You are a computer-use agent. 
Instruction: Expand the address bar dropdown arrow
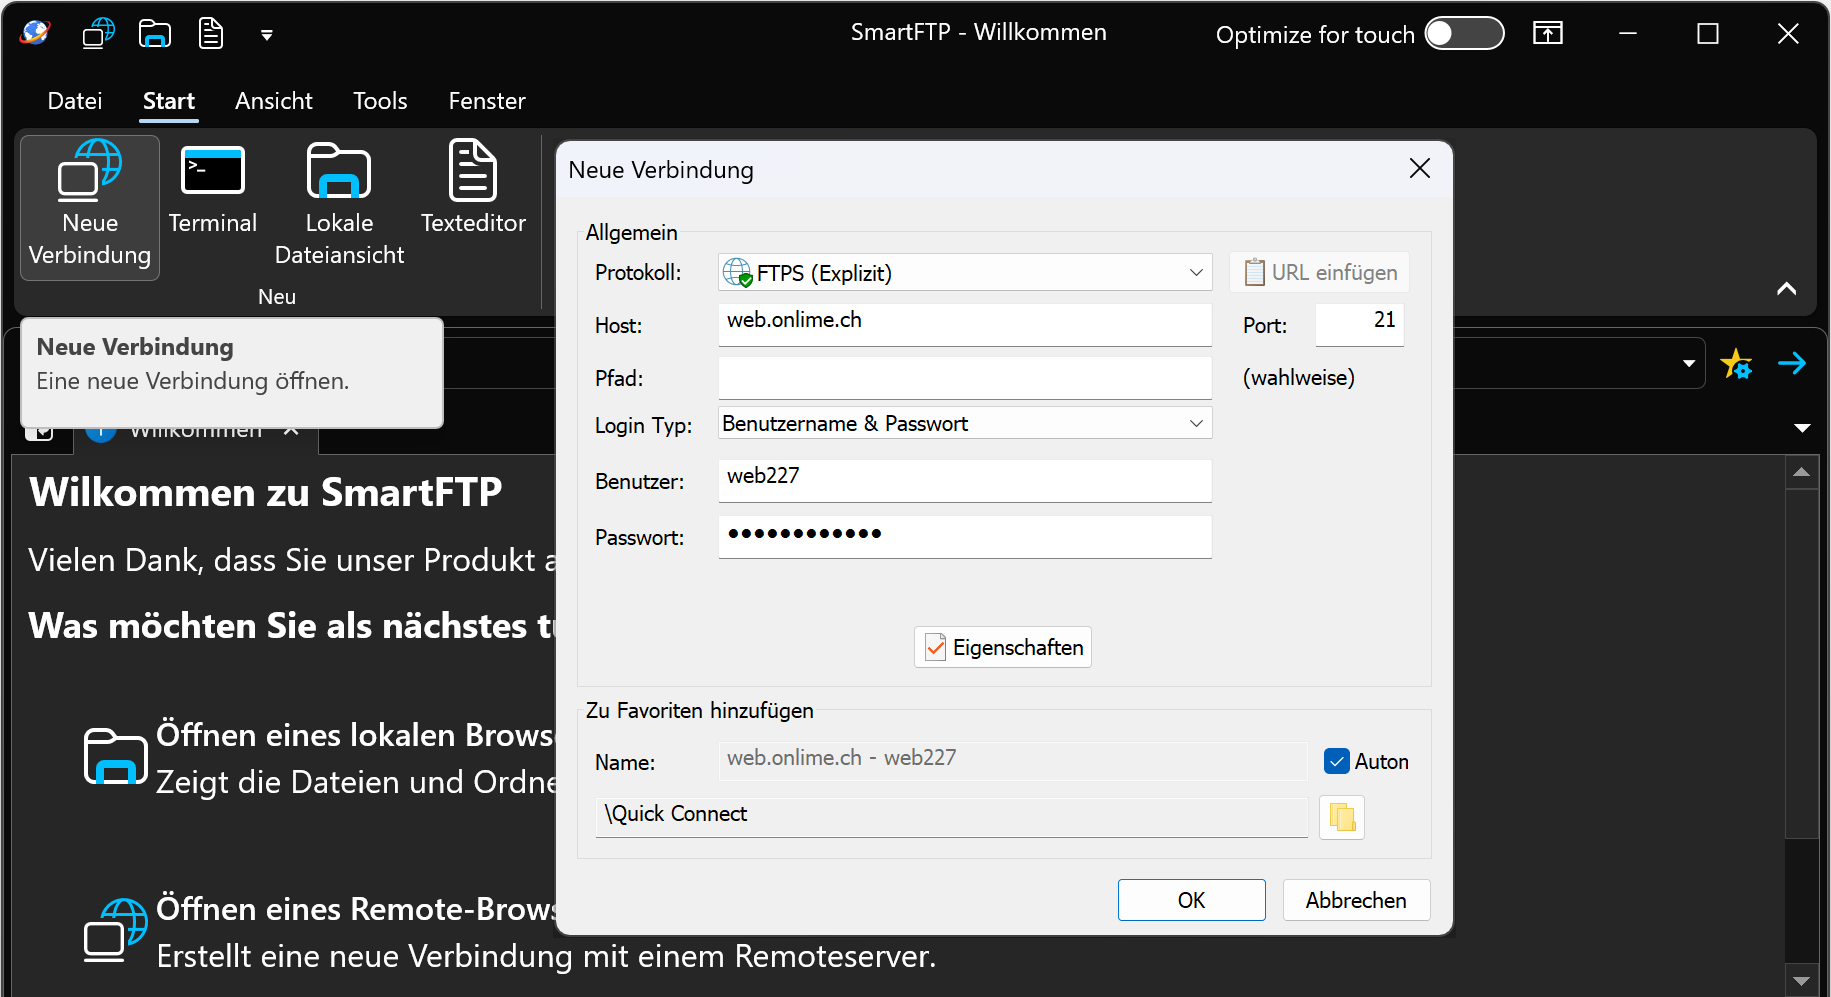pos(1689,363)
